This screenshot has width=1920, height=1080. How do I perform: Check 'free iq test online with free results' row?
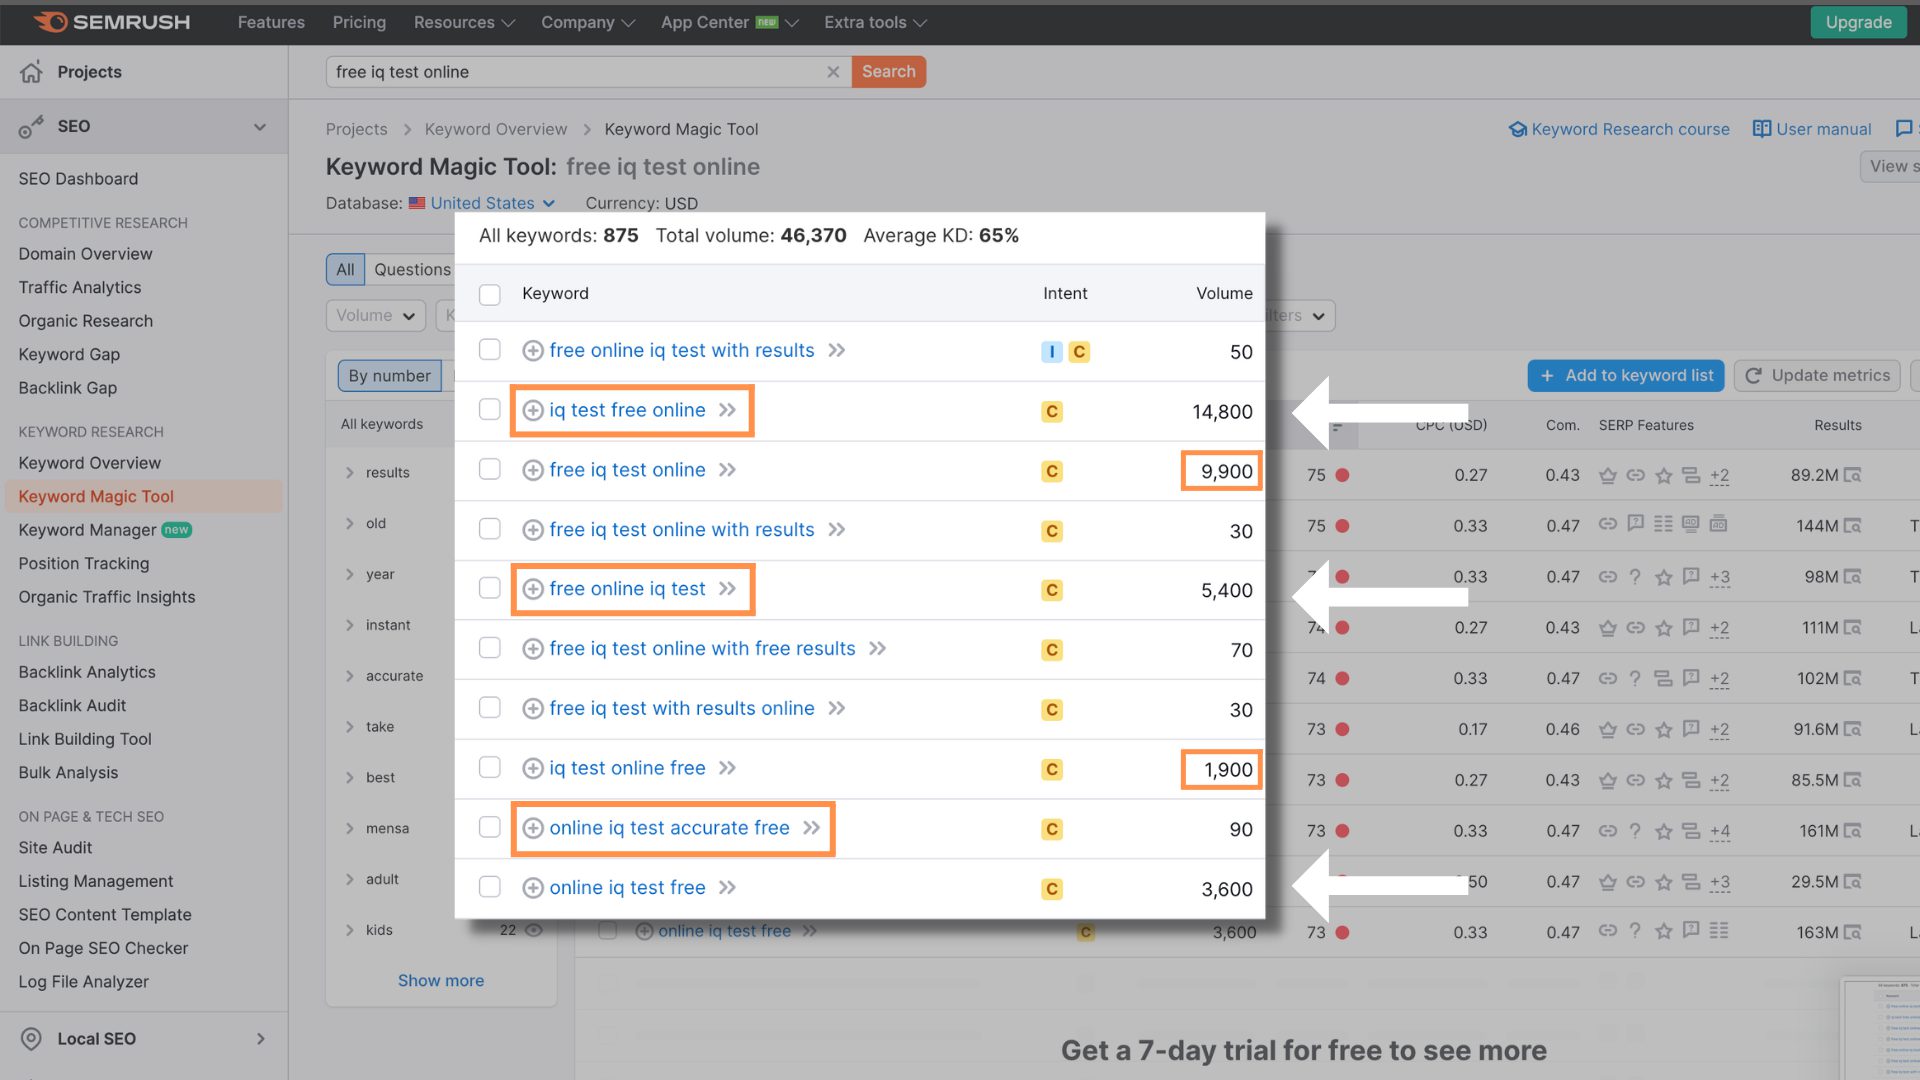(x=489, y=648)
